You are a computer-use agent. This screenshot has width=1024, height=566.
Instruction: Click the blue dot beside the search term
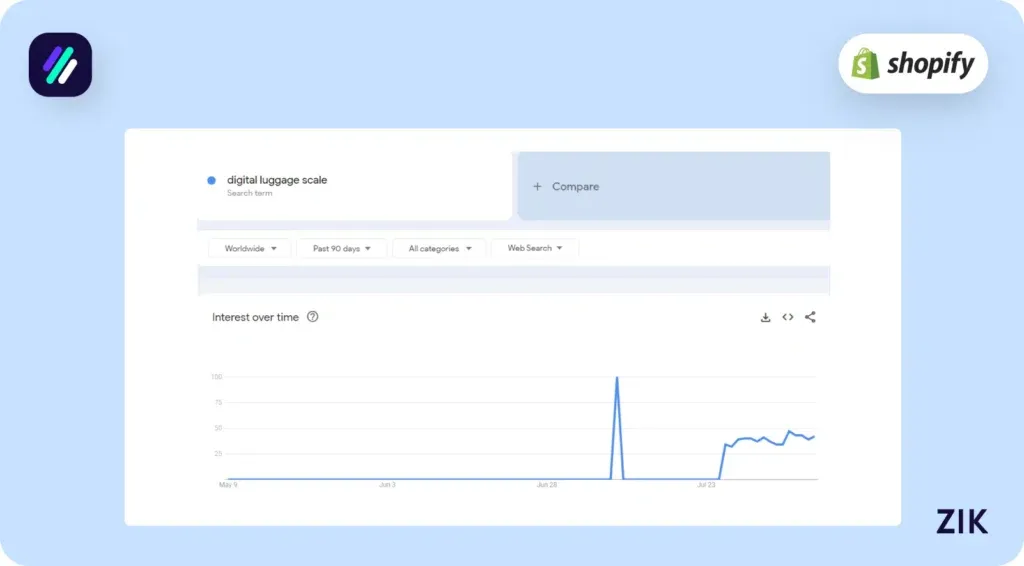[x=211, y=181]
